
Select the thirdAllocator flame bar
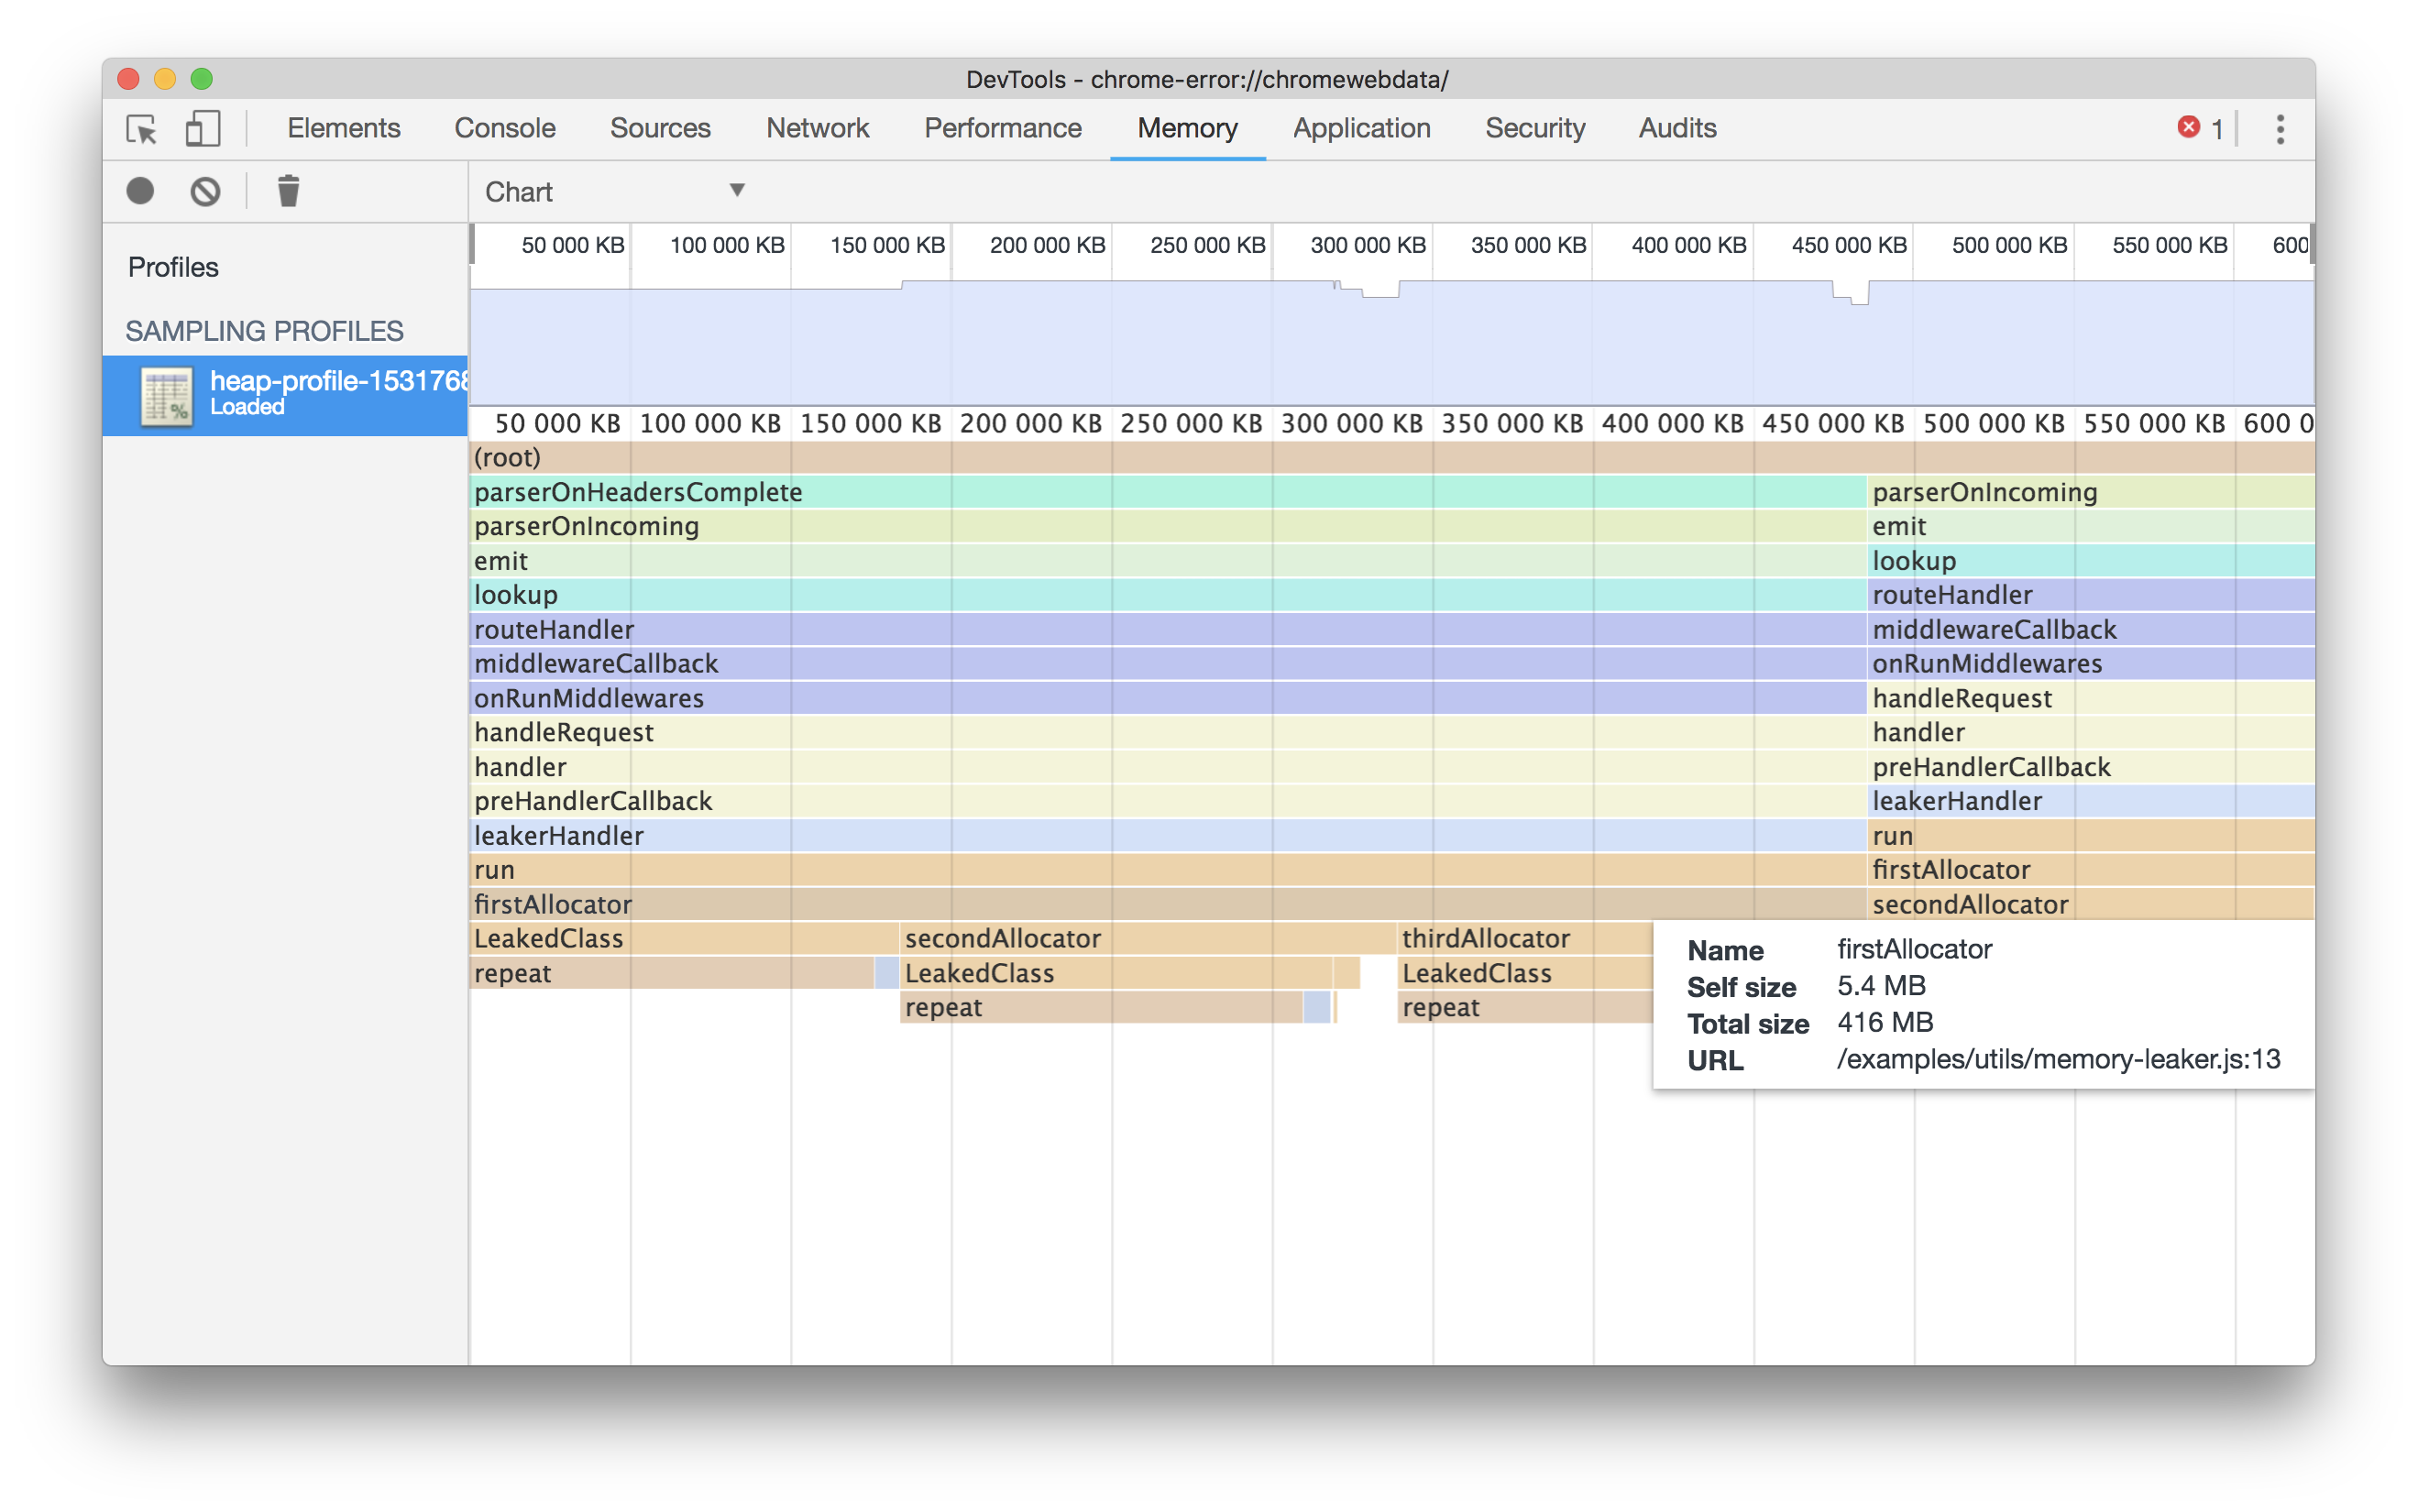1525,938
